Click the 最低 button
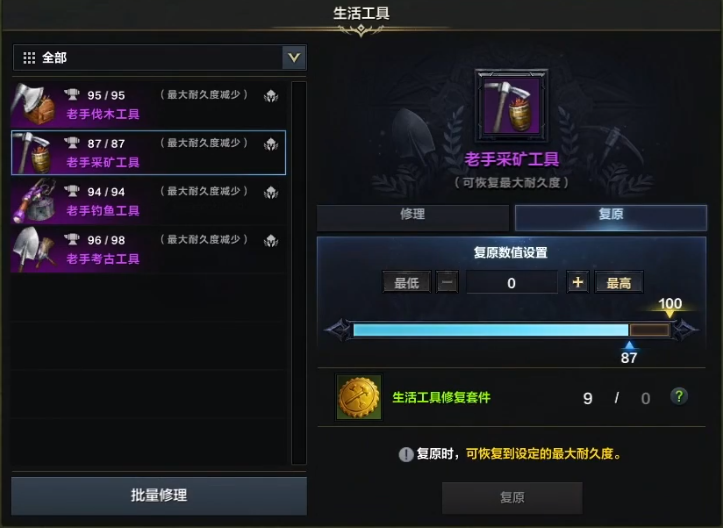 tap(407, 282)
